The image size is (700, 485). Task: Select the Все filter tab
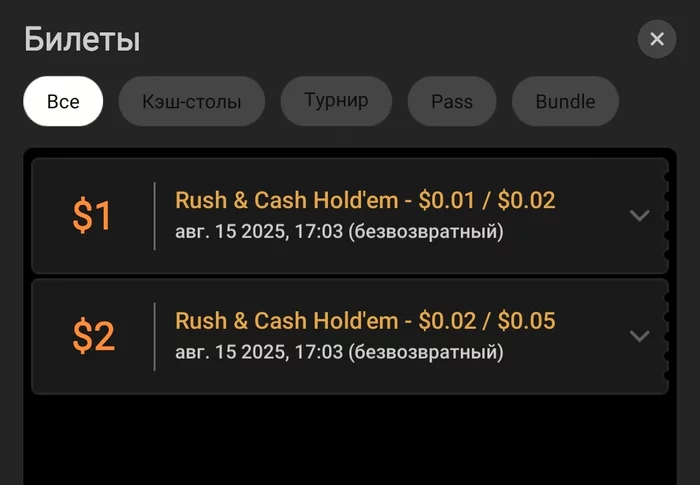pyautogui.click(x=63, y=101)
